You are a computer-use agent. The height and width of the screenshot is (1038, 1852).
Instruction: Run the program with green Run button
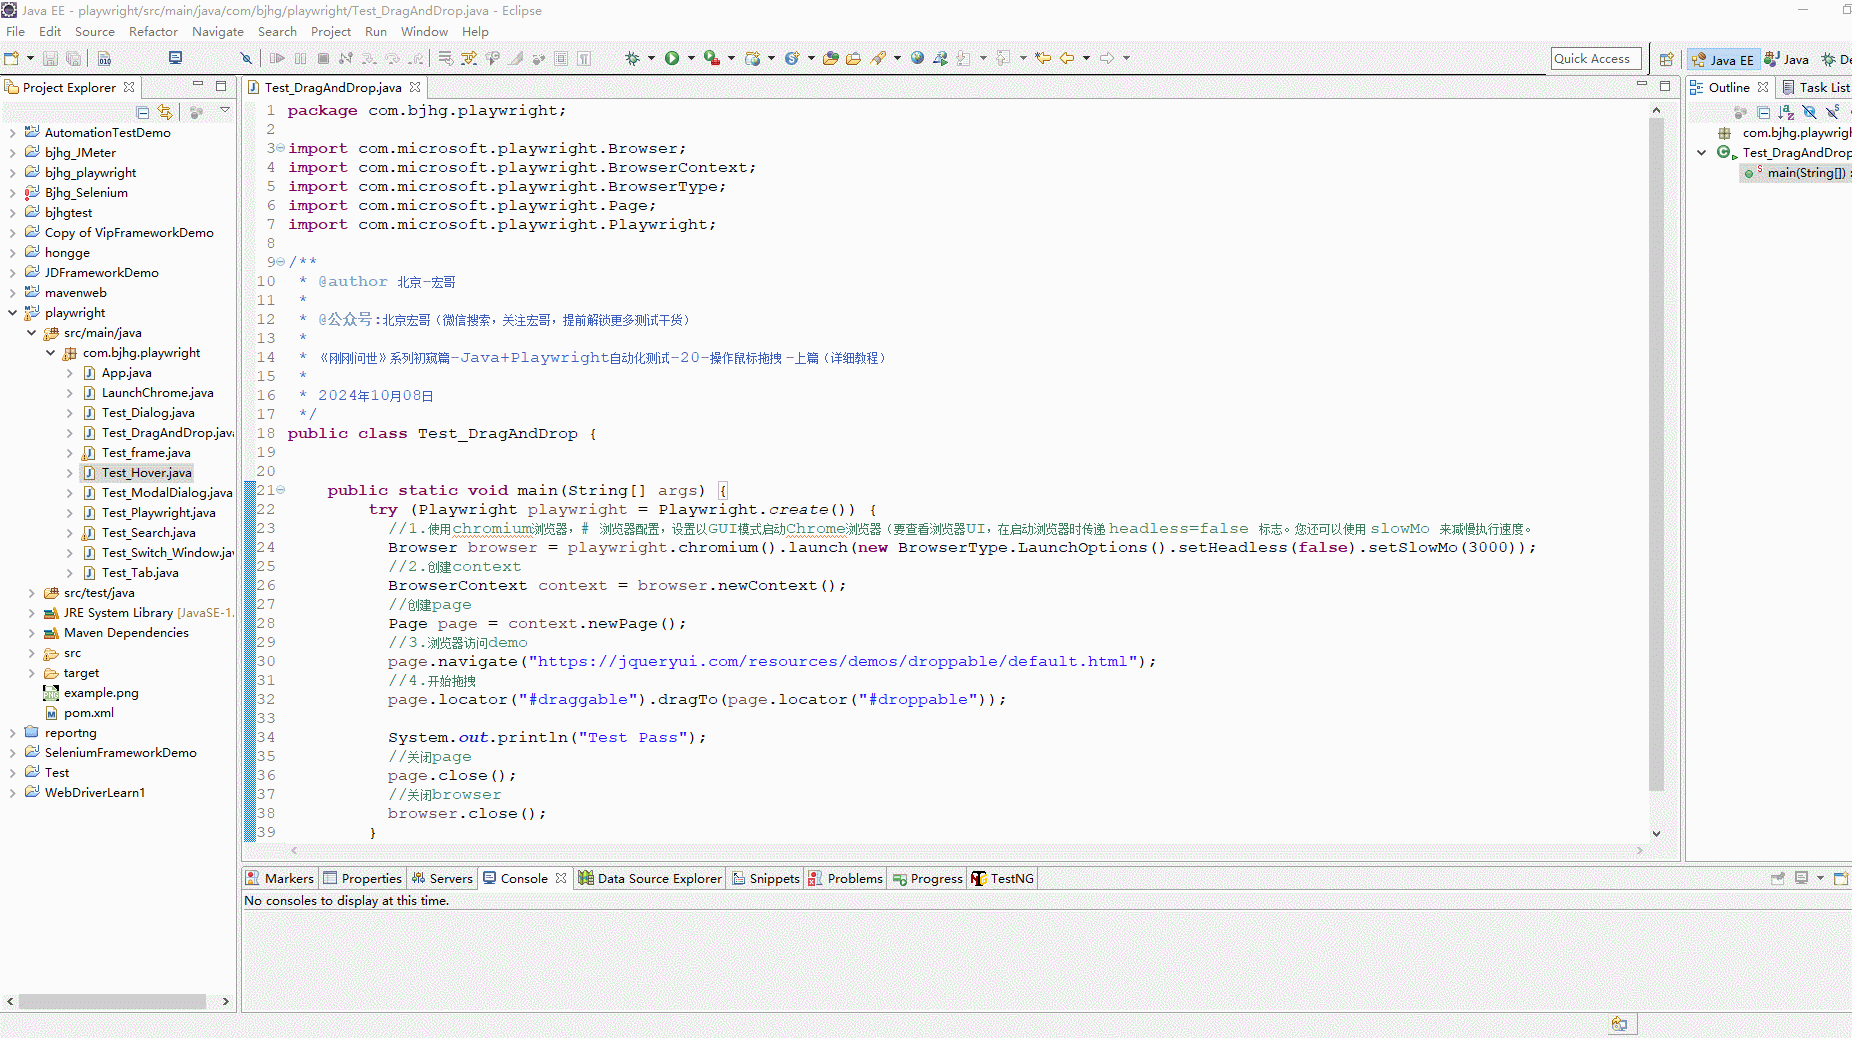coord(672,58)
